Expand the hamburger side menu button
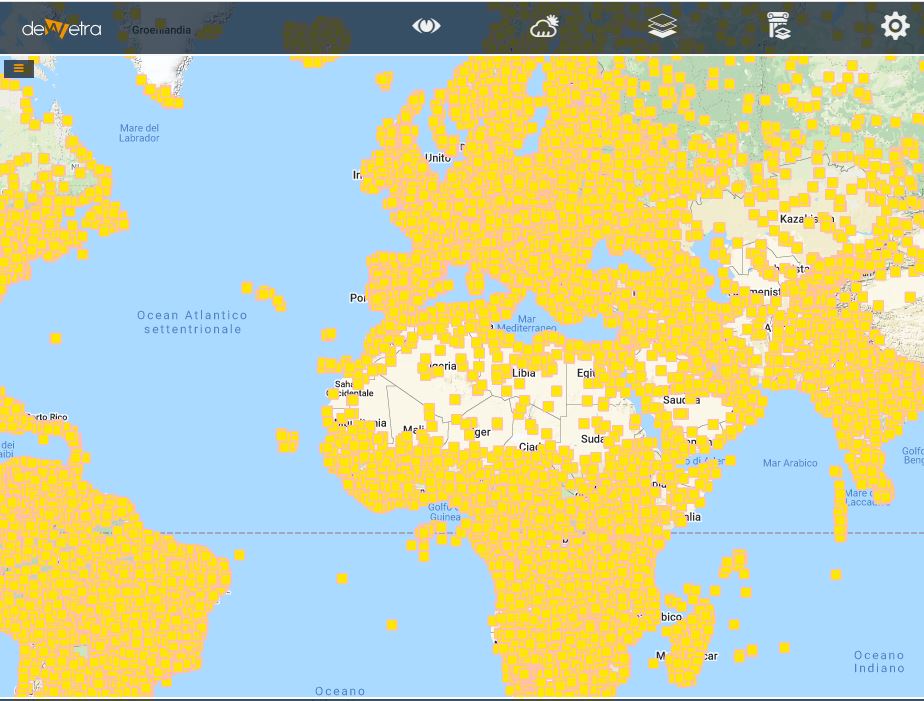Viewport: 924px width, 701px height. [x=19, y=68]
